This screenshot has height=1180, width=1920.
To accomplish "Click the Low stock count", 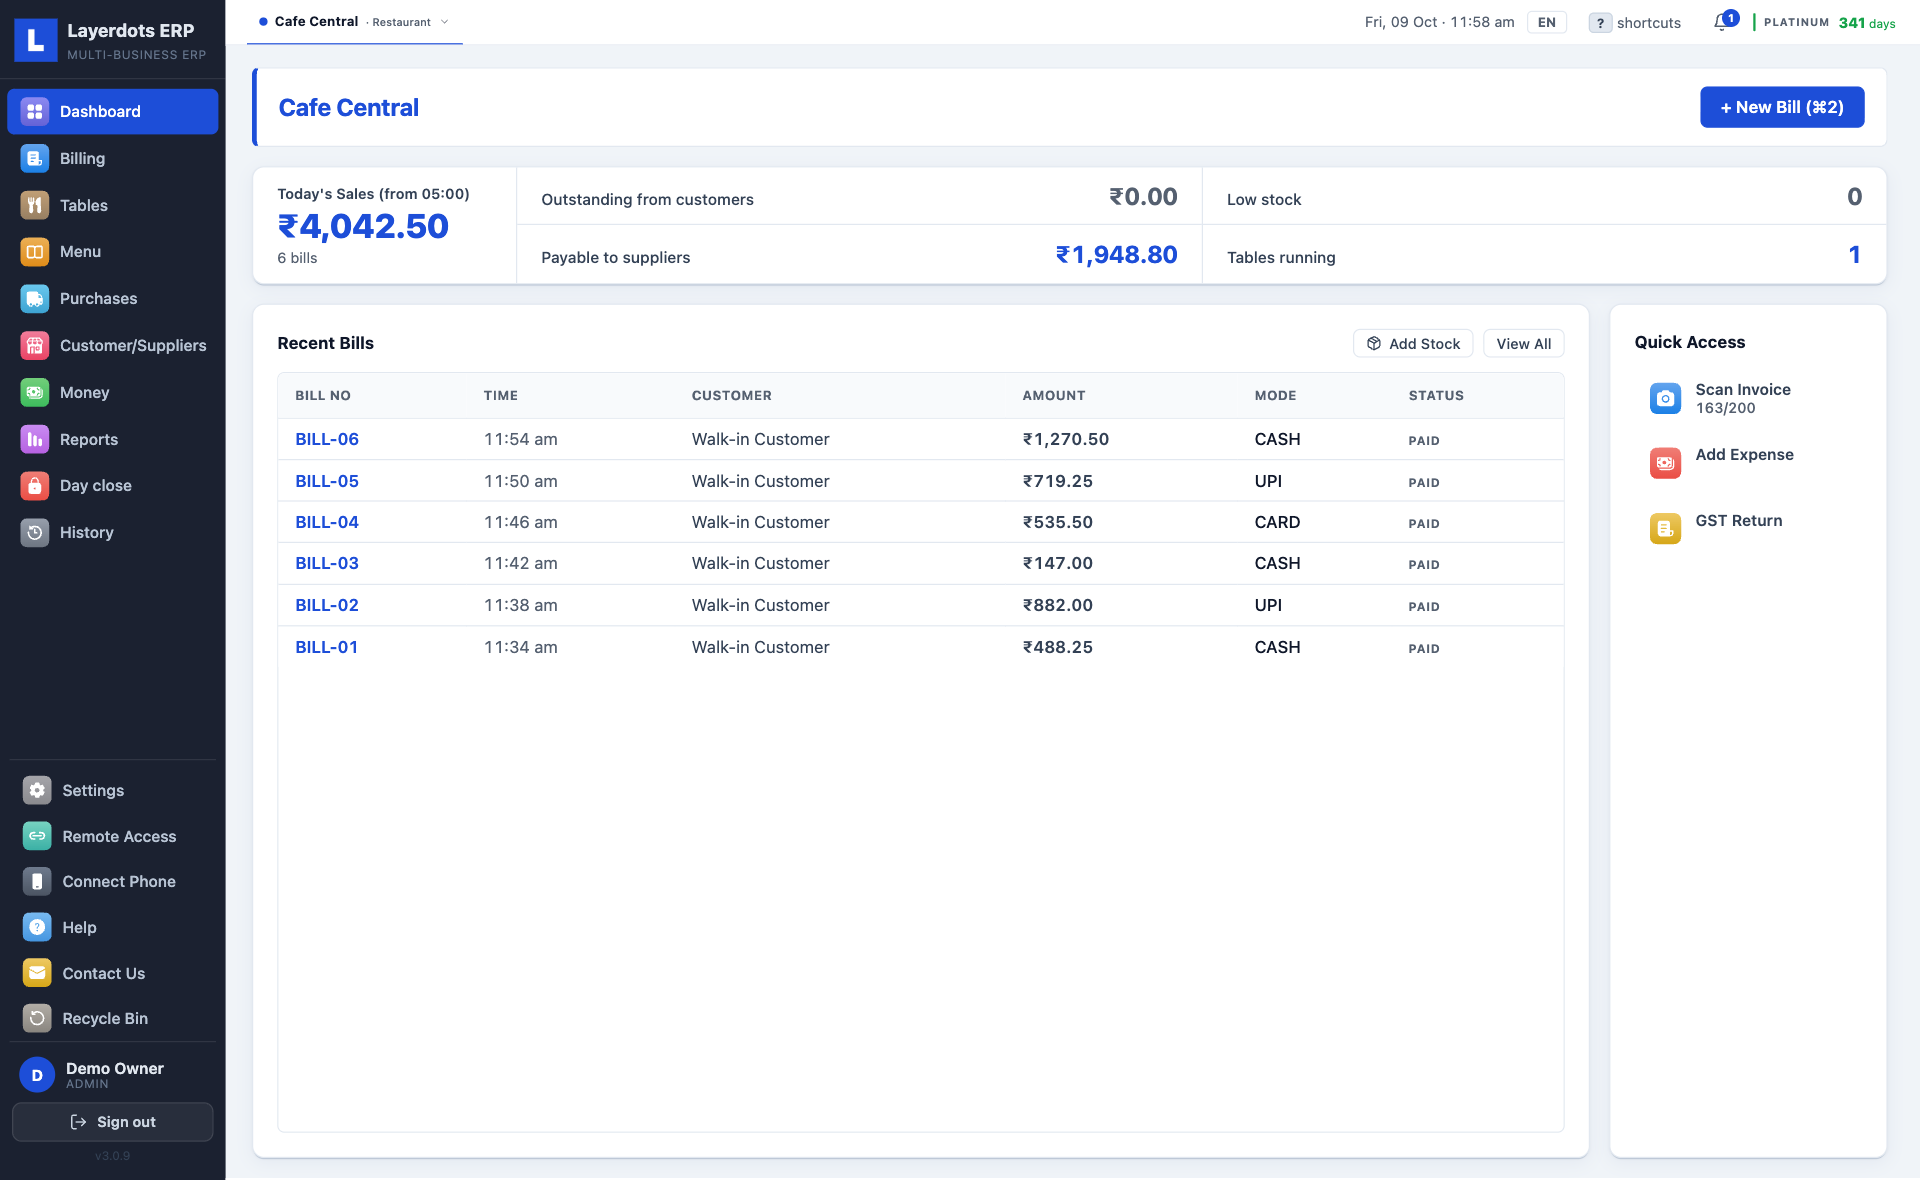I will coord(1854,197).
